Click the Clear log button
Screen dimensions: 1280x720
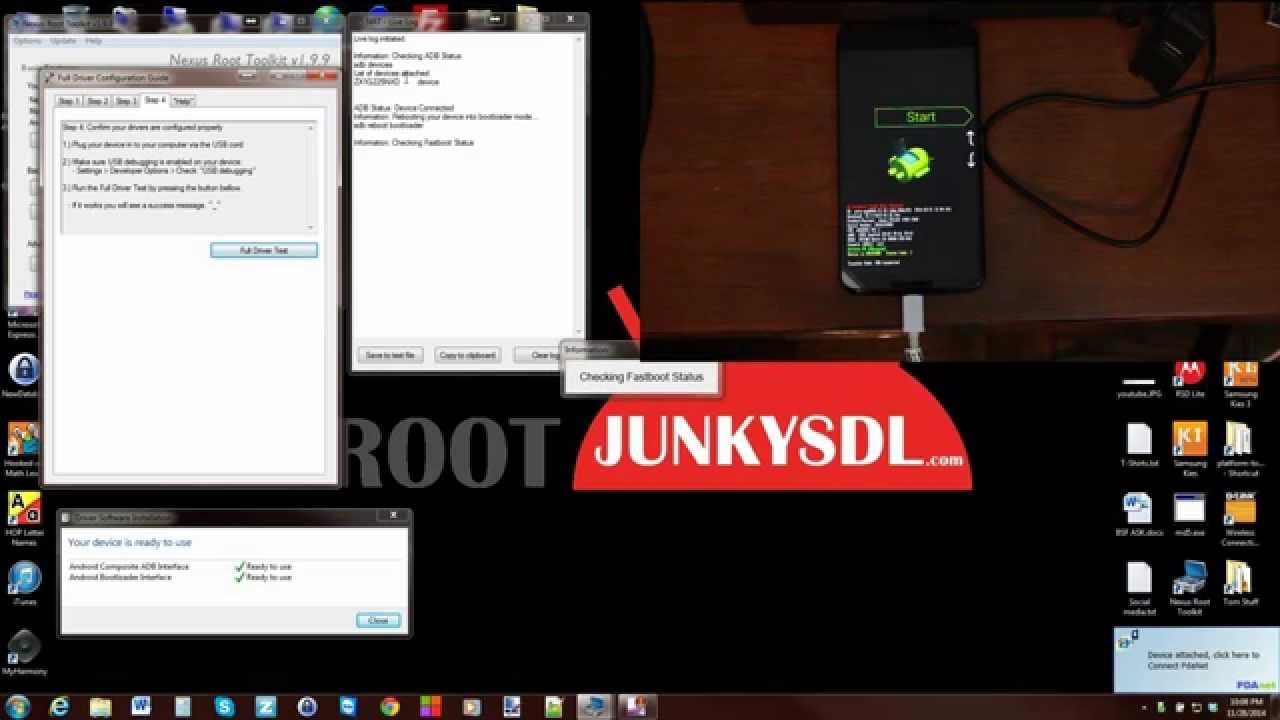pos(540,355)
